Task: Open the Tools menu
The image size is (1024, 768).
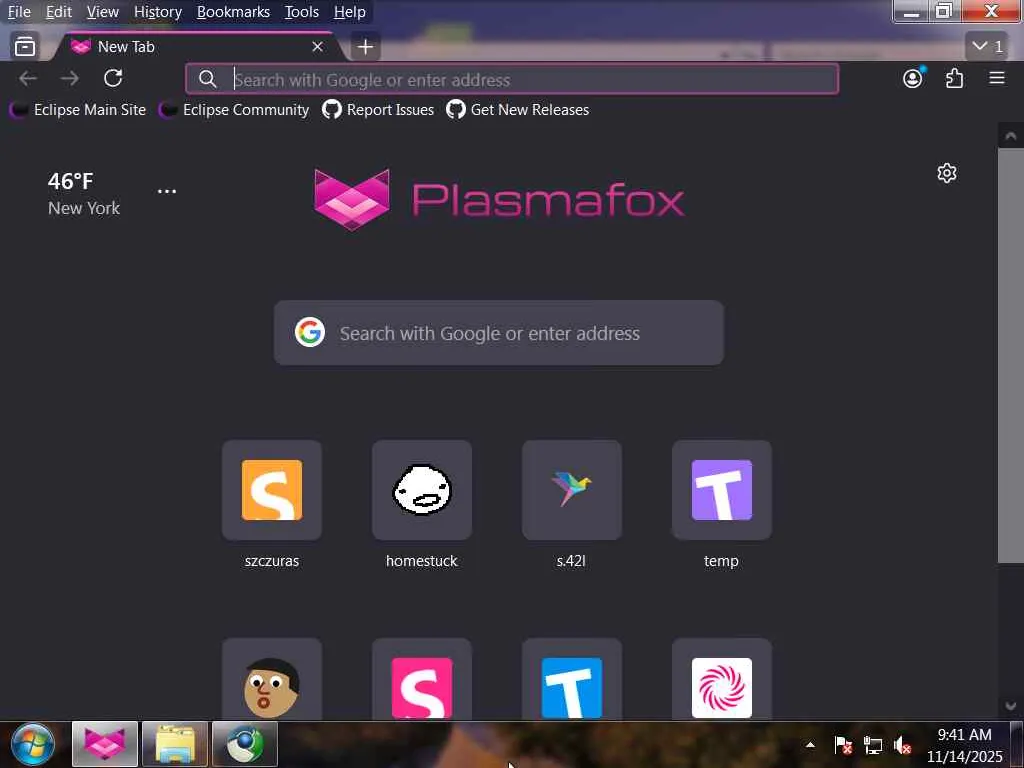Action: coord(302,12)
